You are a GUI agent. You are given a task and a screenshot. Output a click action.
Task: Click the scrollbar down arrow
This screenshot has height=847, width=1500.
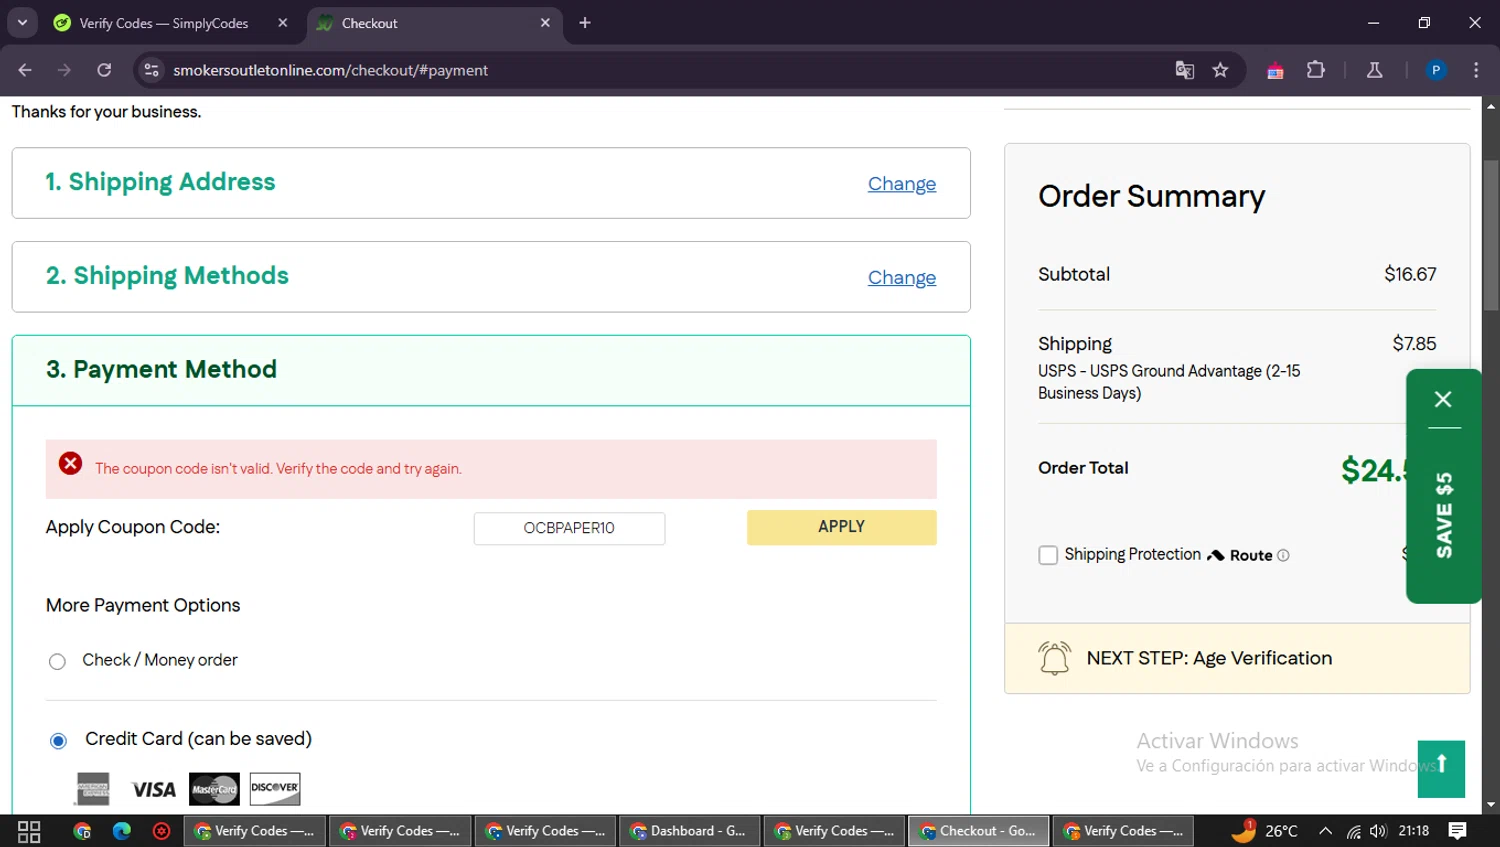click(1491, 805)
